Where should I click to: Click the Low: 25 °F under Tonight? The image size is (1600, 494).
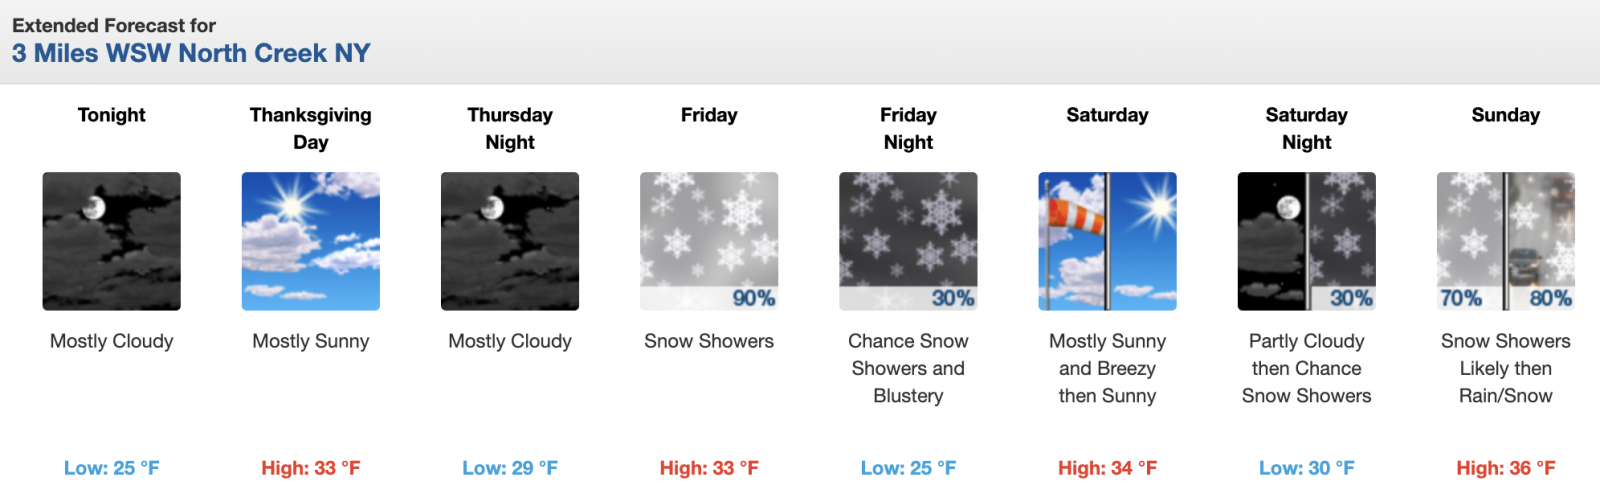click(111, 468)
